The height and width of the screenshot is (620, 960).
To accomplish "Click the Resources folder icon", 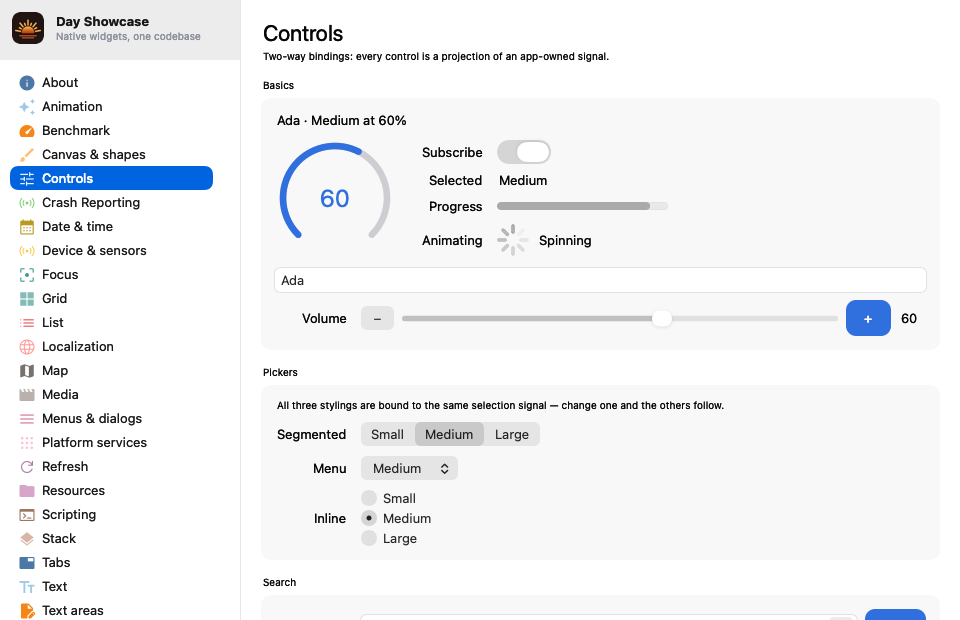I will (27, 491).
